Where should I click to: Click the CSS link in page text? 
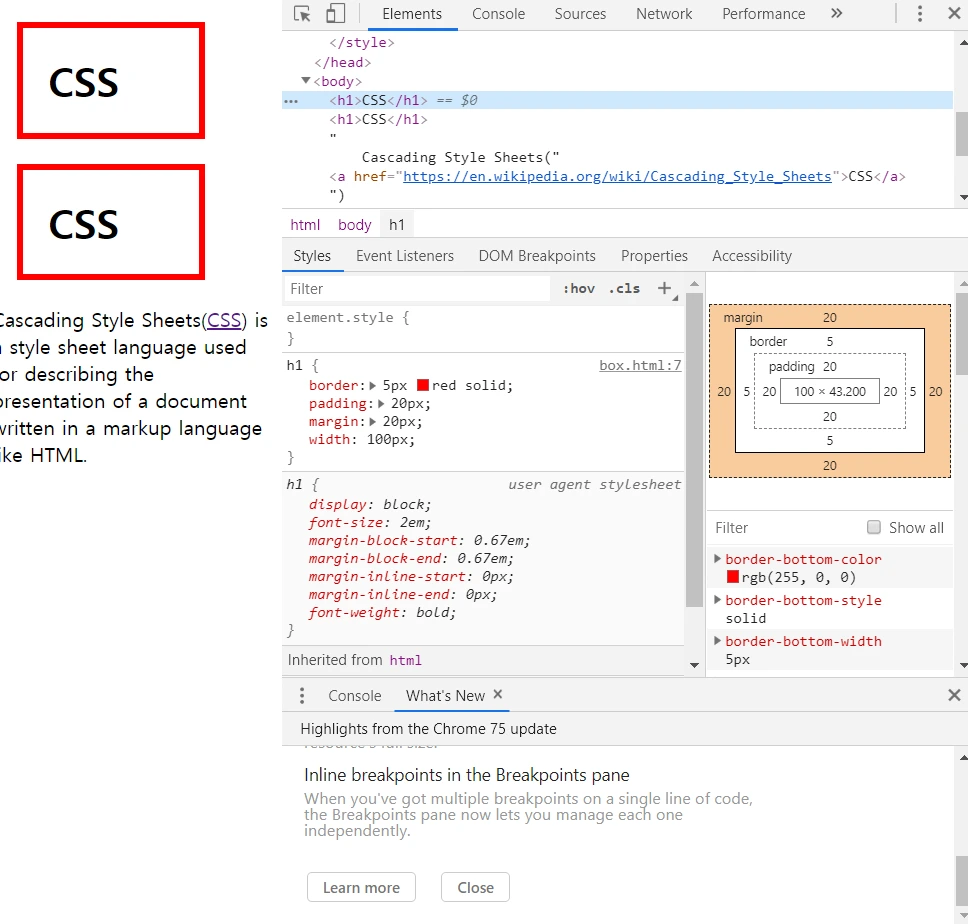click(224, 320)
